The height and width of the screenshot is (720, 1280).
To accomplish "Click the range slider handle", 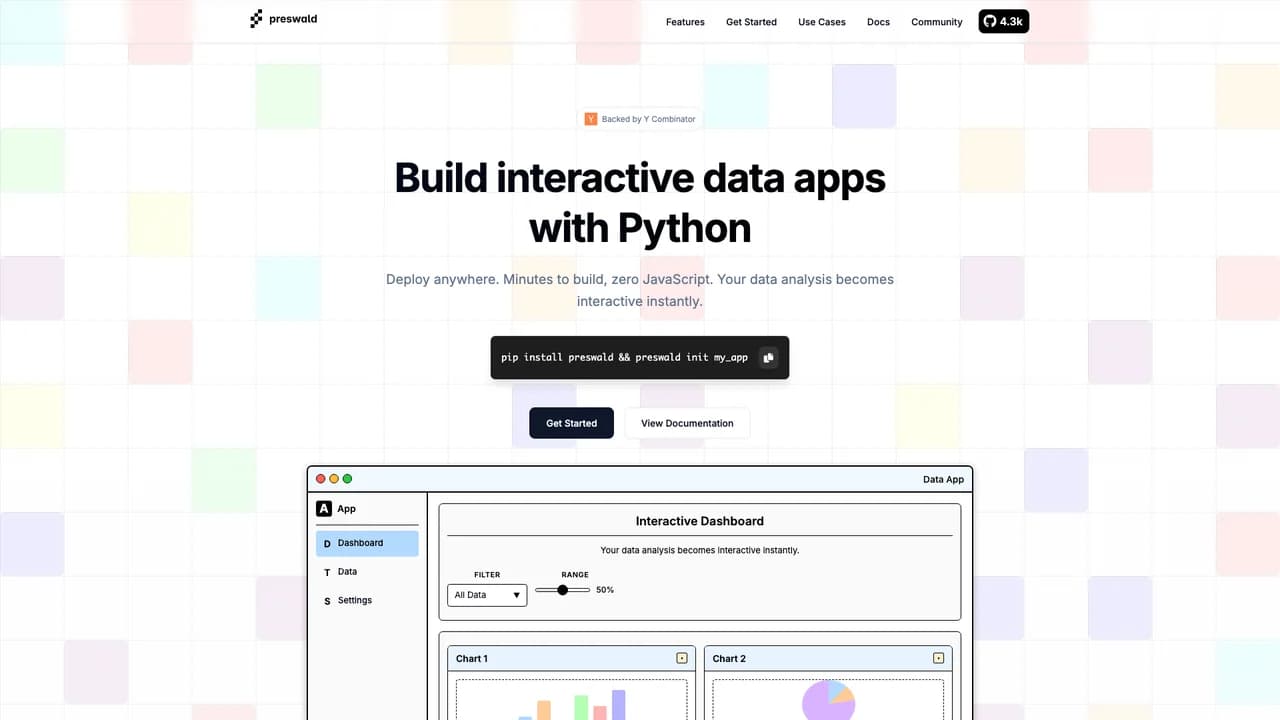I will (562, 590).
